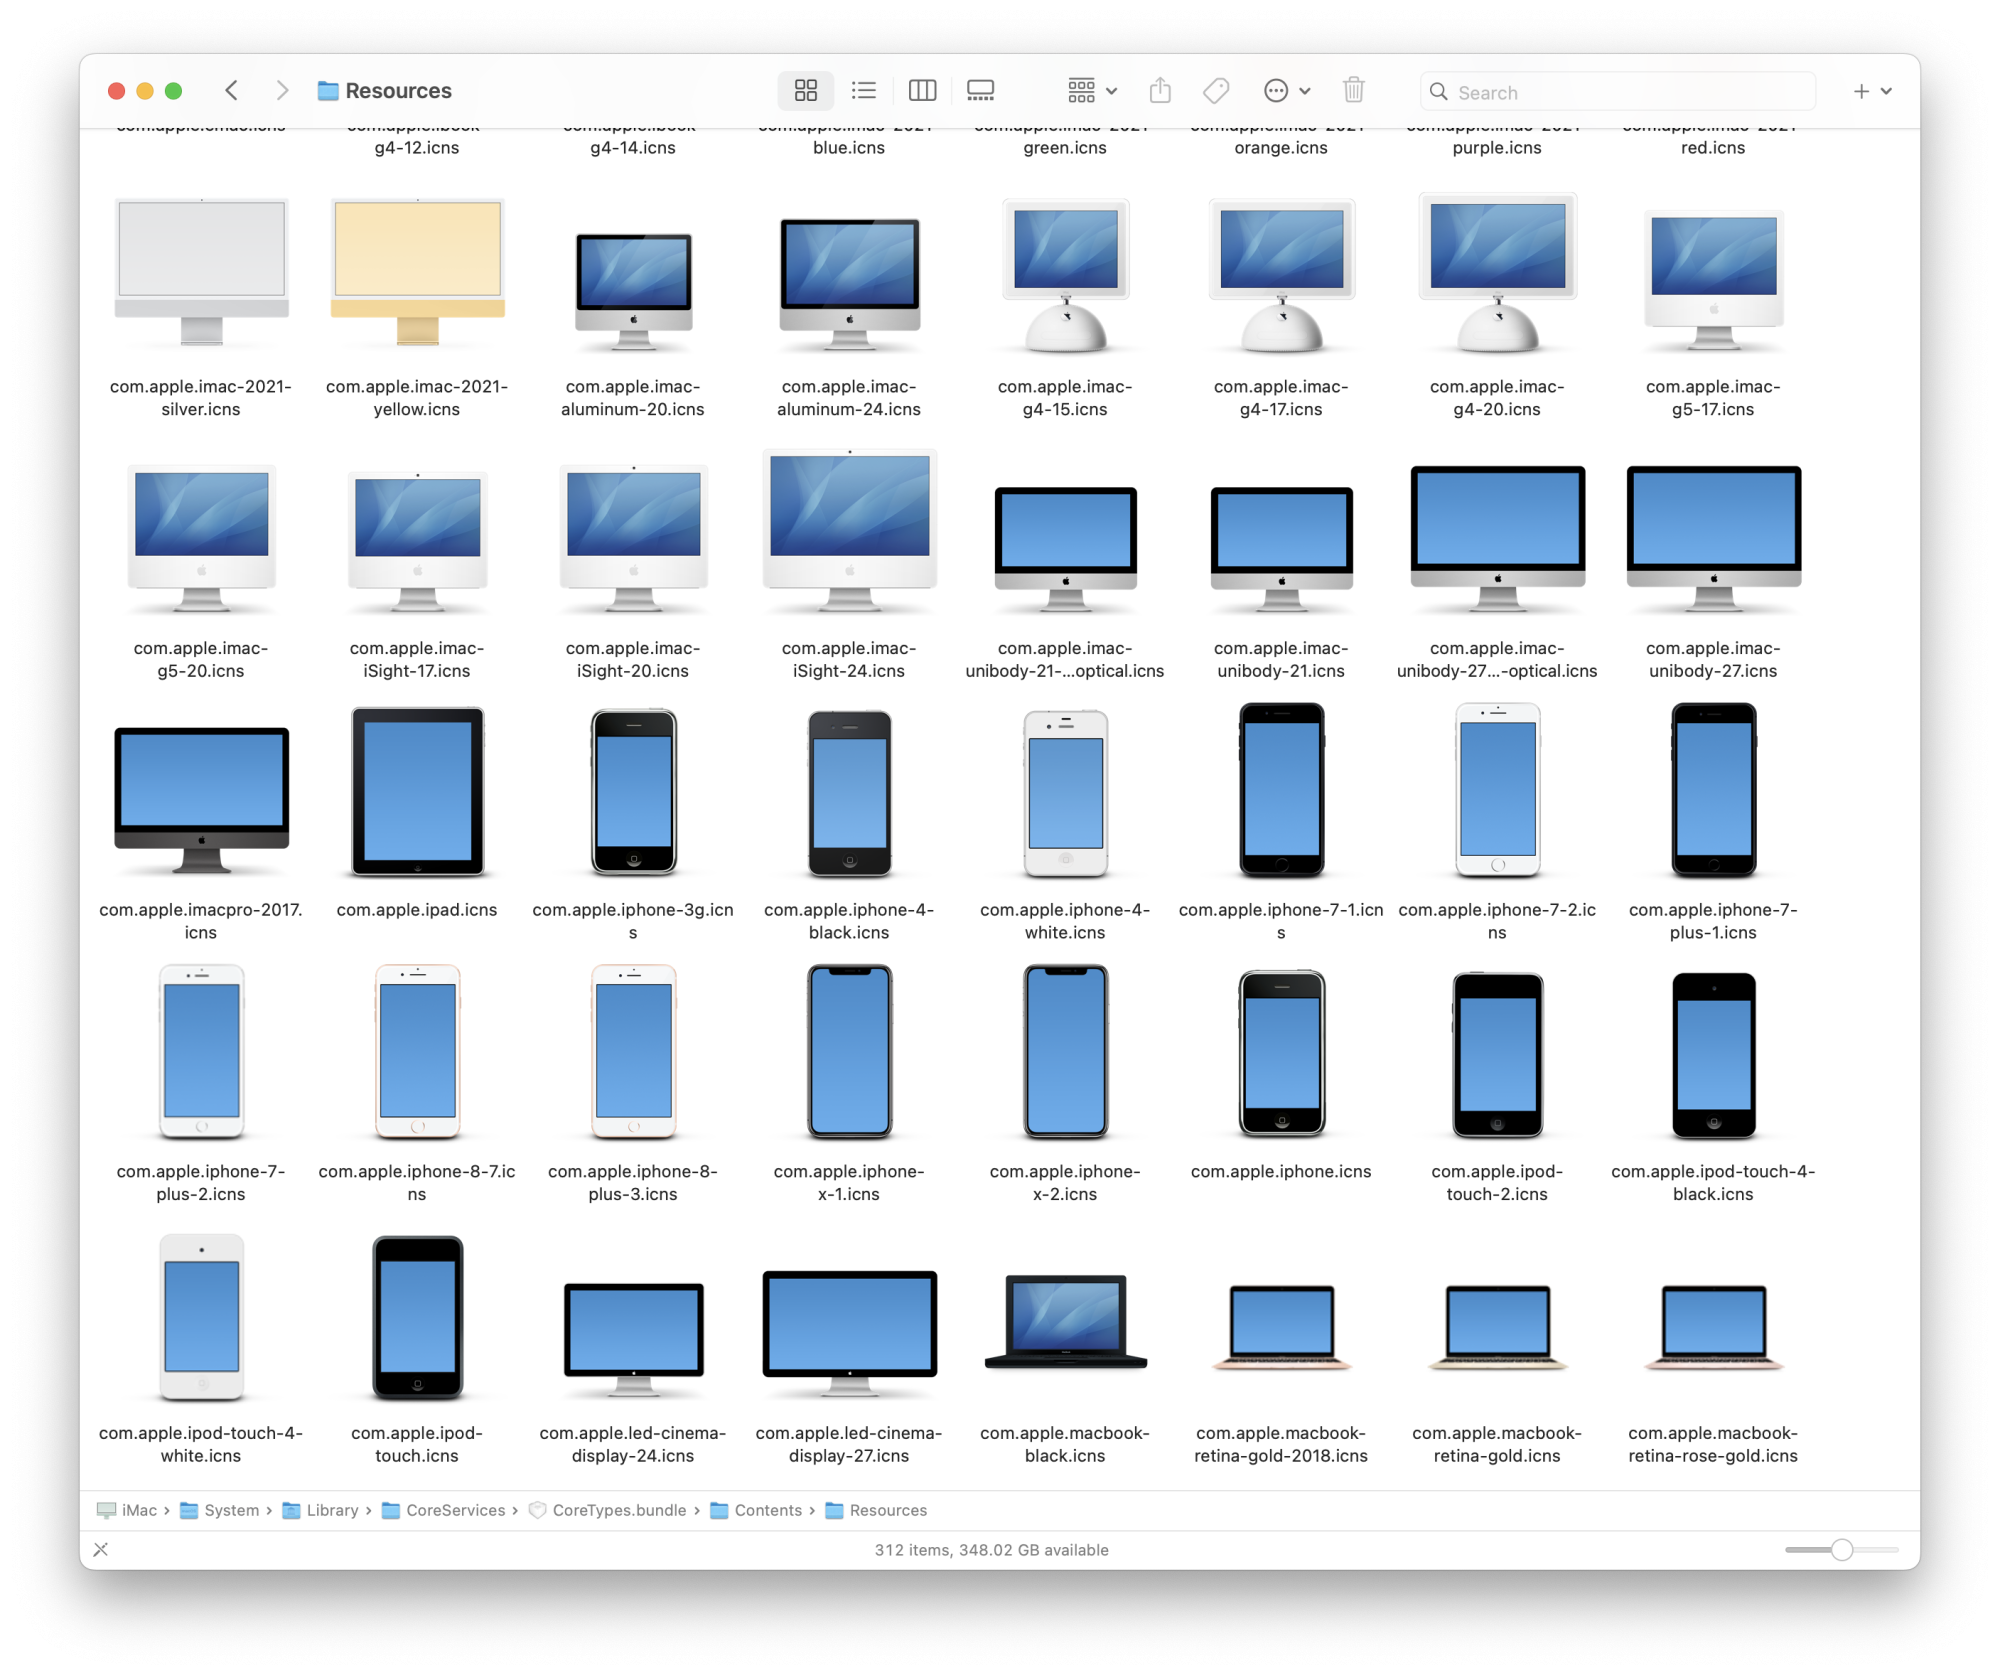Viewport: 2000px width, 1675px height.
Task: Select the icon view button
Action: pyautogui.click(x=805, y=90)
